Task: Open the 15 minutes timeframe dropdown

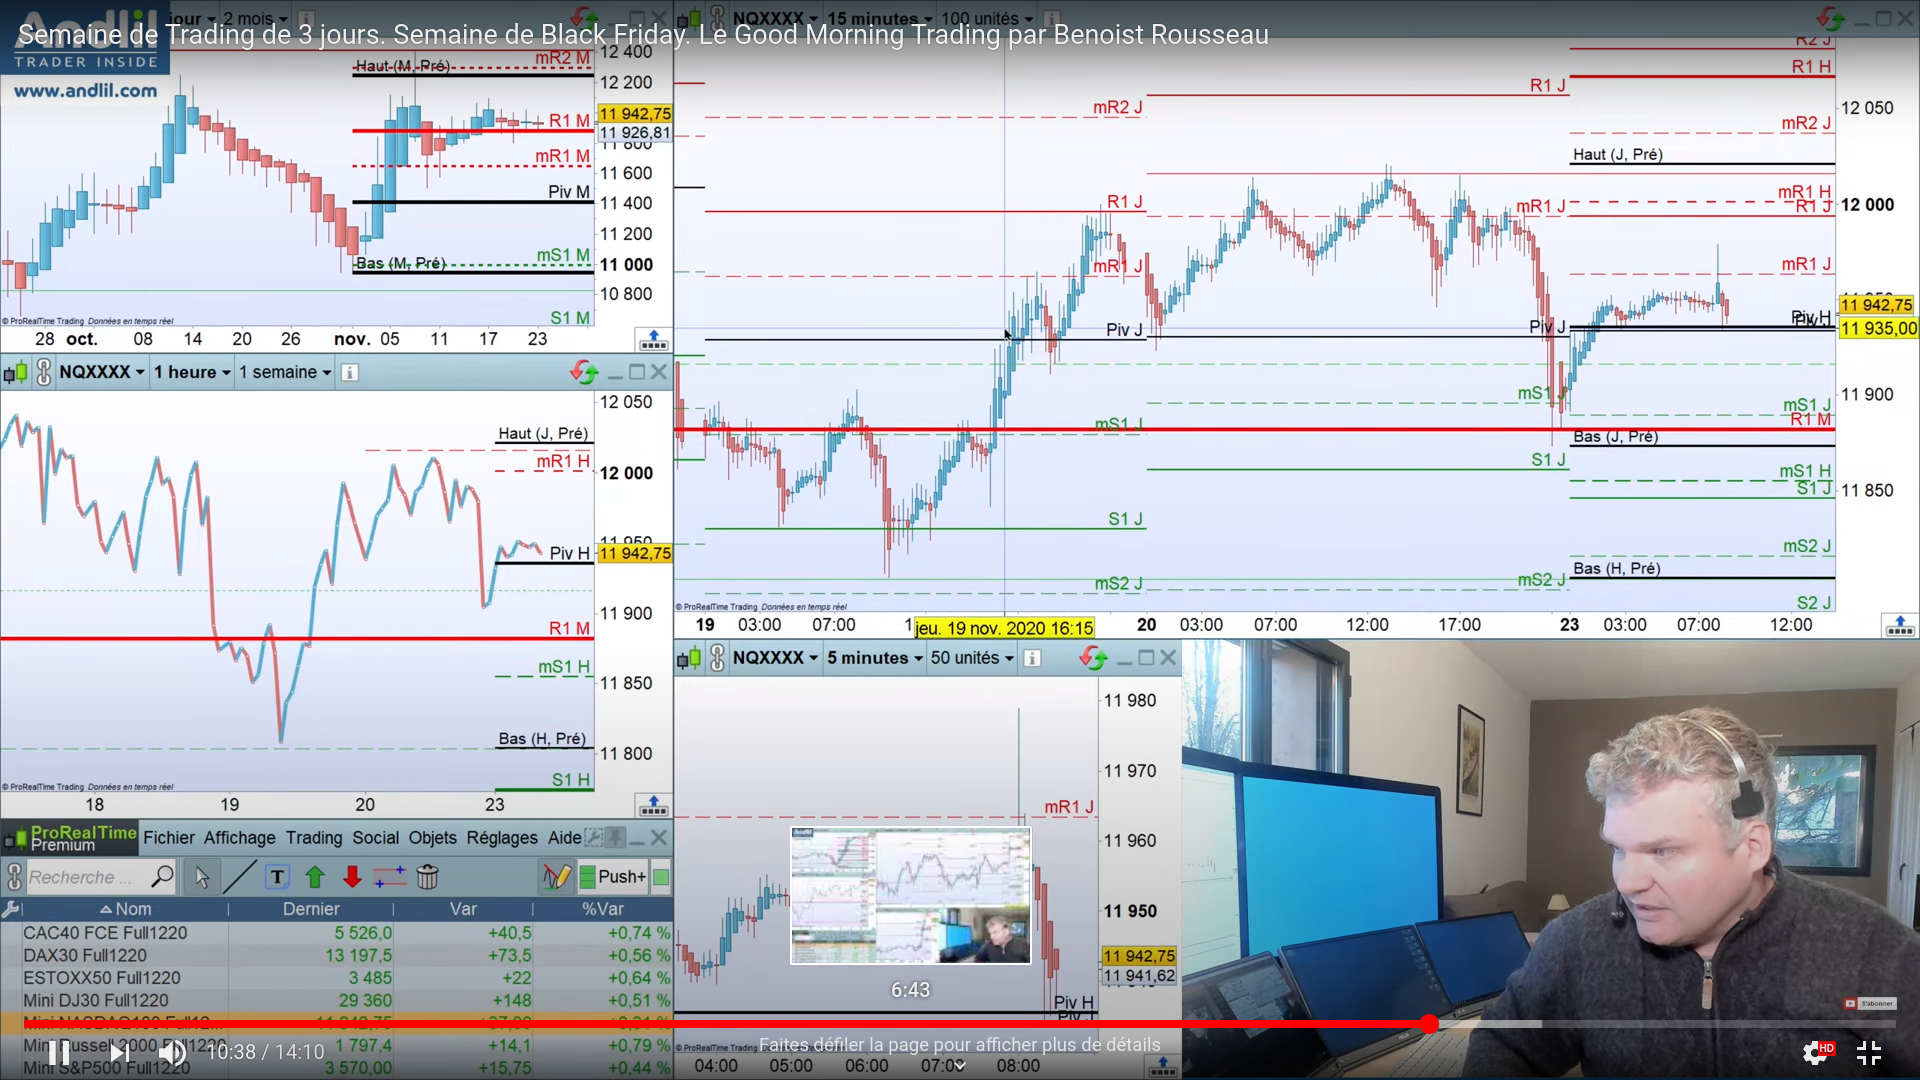Action: tap(880, 18)
